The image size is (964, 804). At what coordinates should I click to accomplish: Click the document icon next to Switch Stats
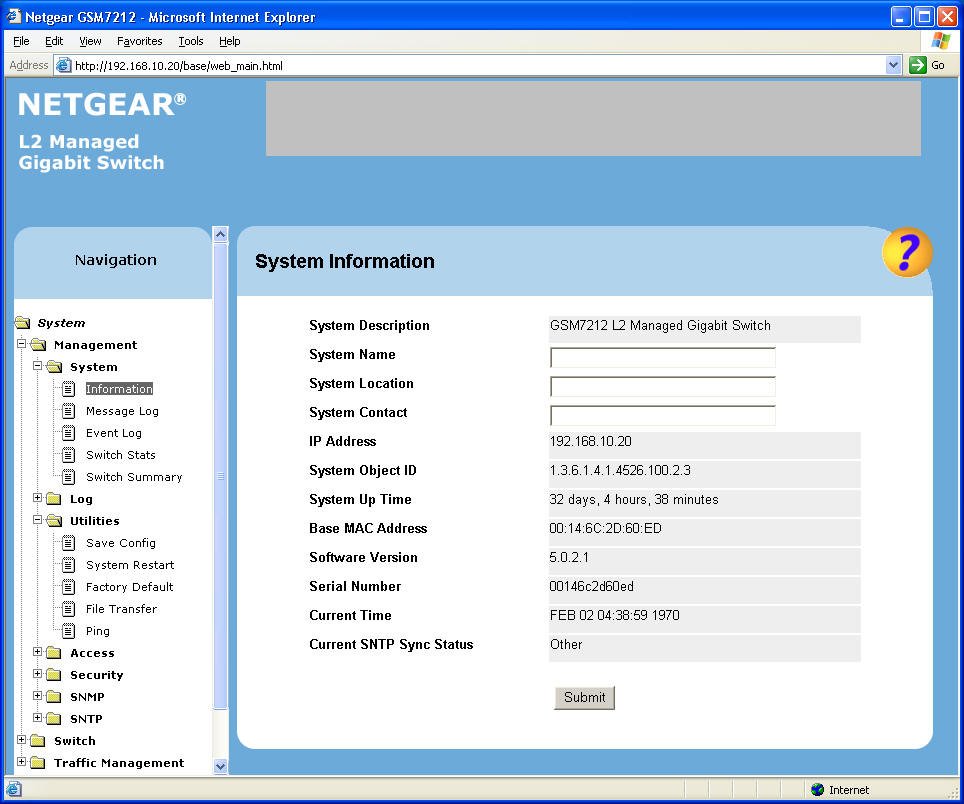tap(69, 455)
